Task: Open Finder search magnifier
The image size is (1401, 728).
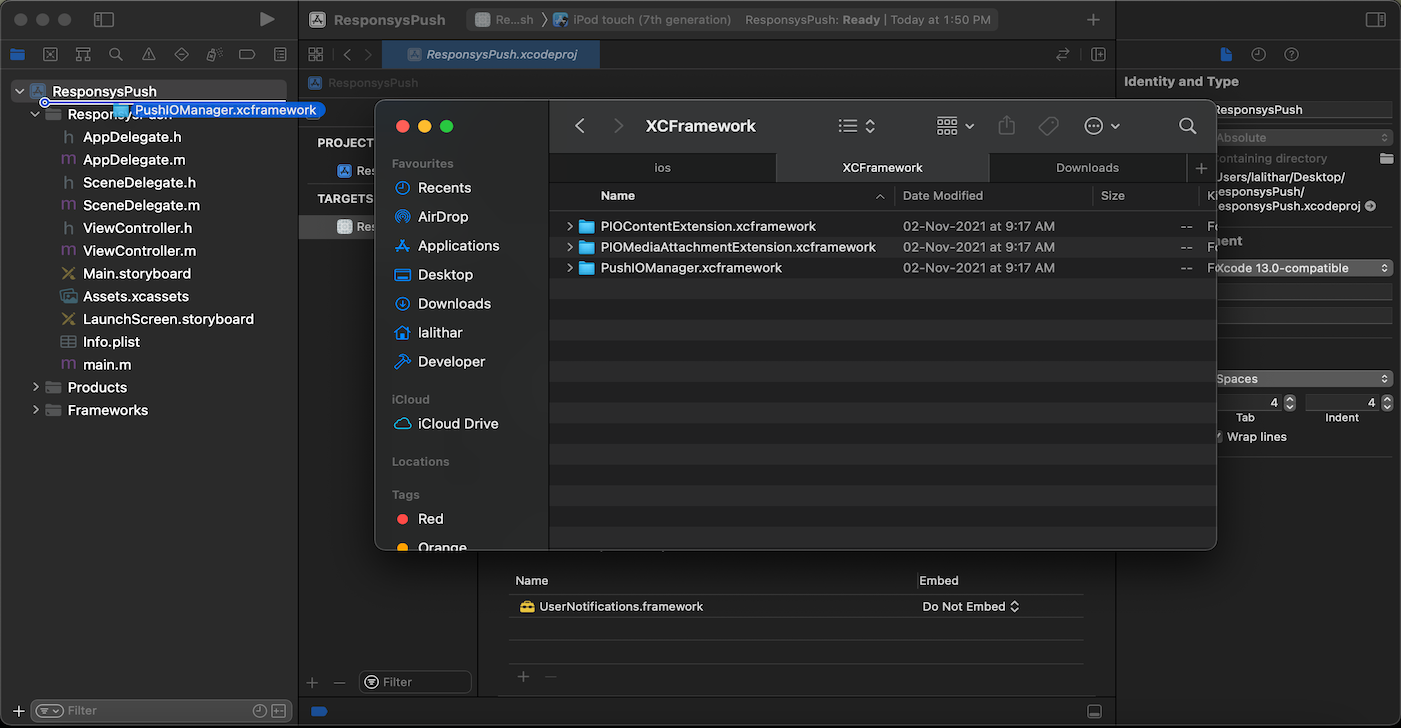Action: 1188,126
